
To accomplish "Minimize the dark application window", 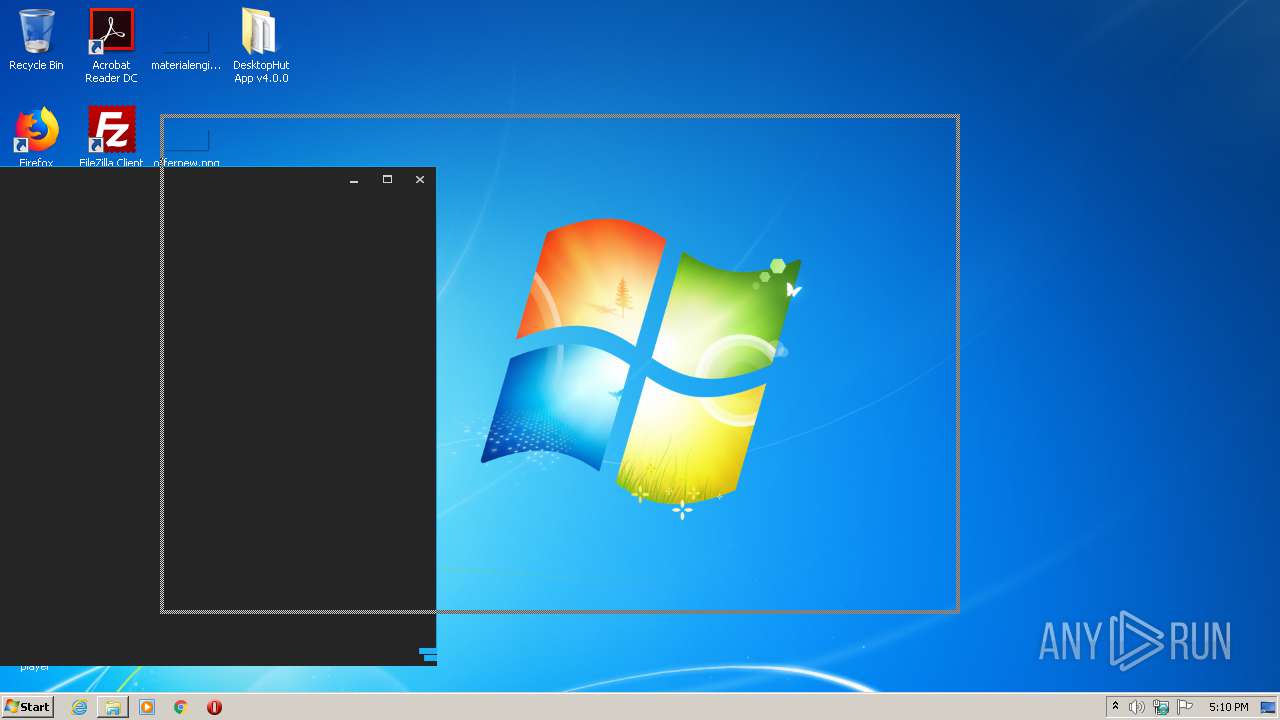I will click(354, 180).
